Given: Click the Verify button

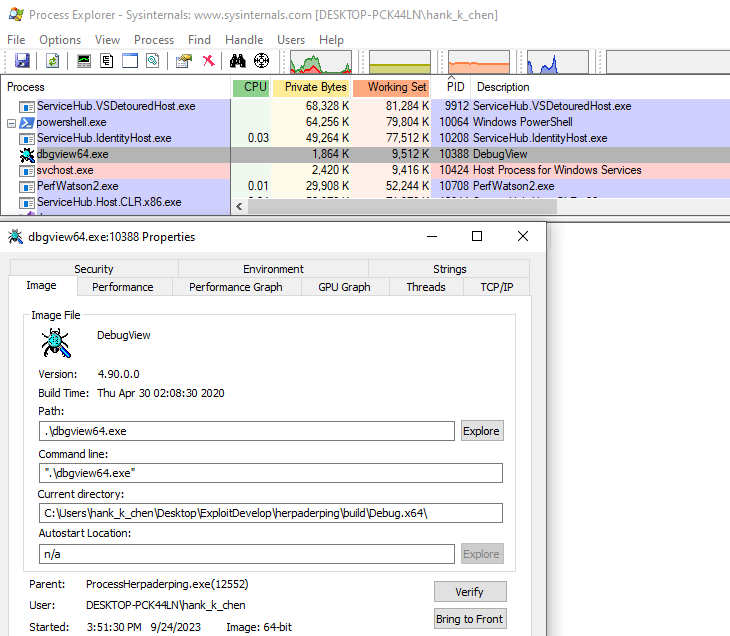Looking at the screenshot, I should [470, 592].
